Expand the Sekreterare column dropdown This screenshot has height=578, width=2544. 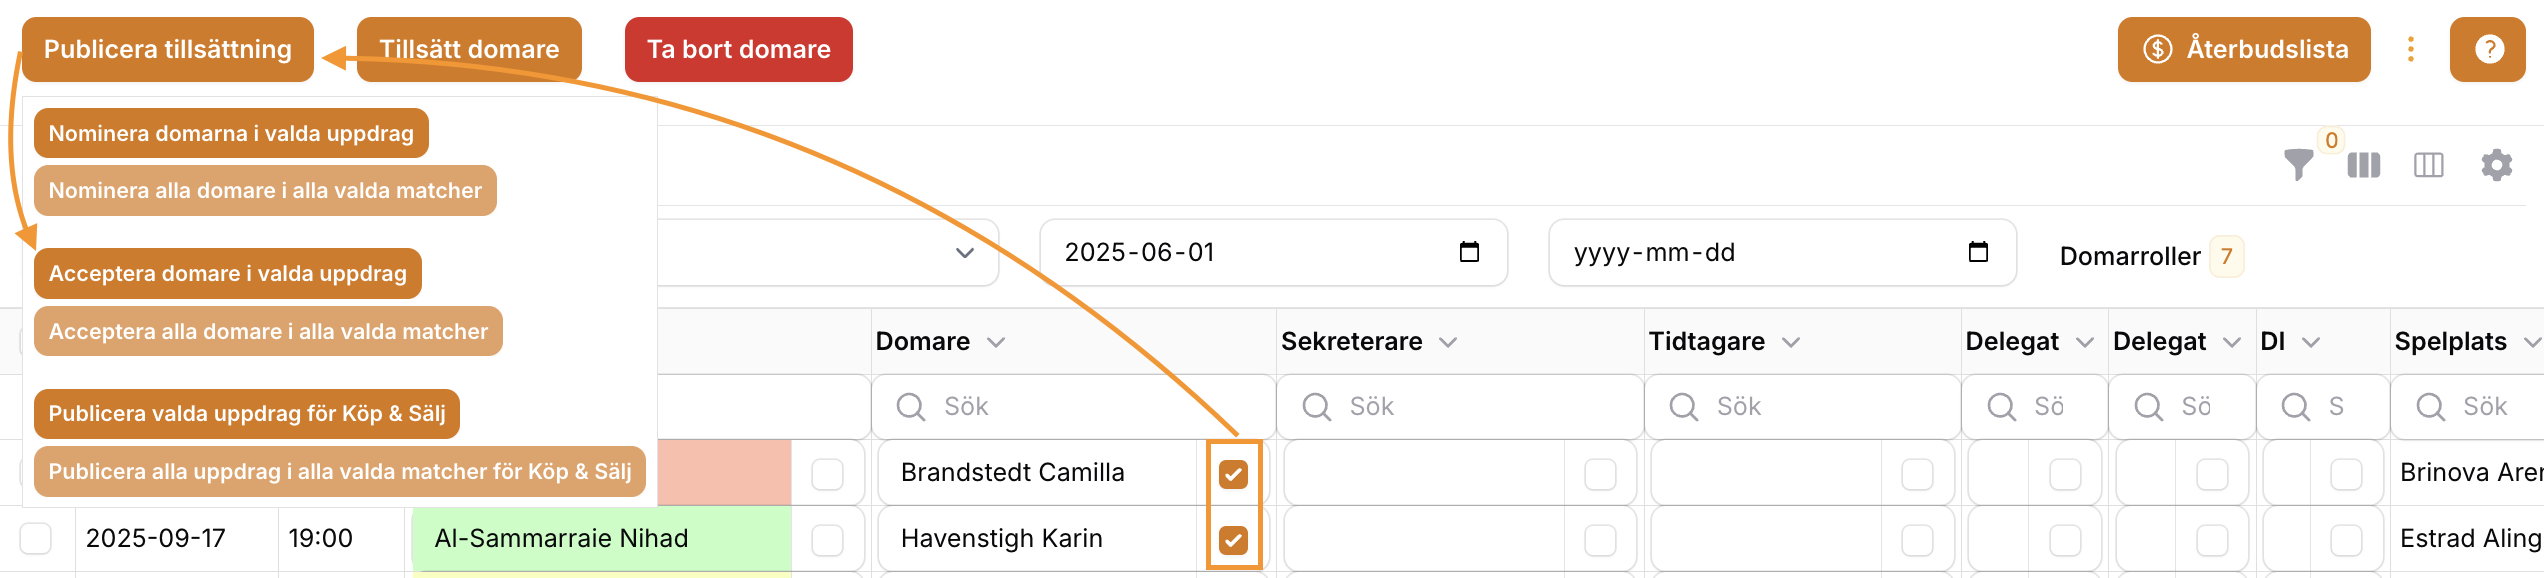point(1448,342)
